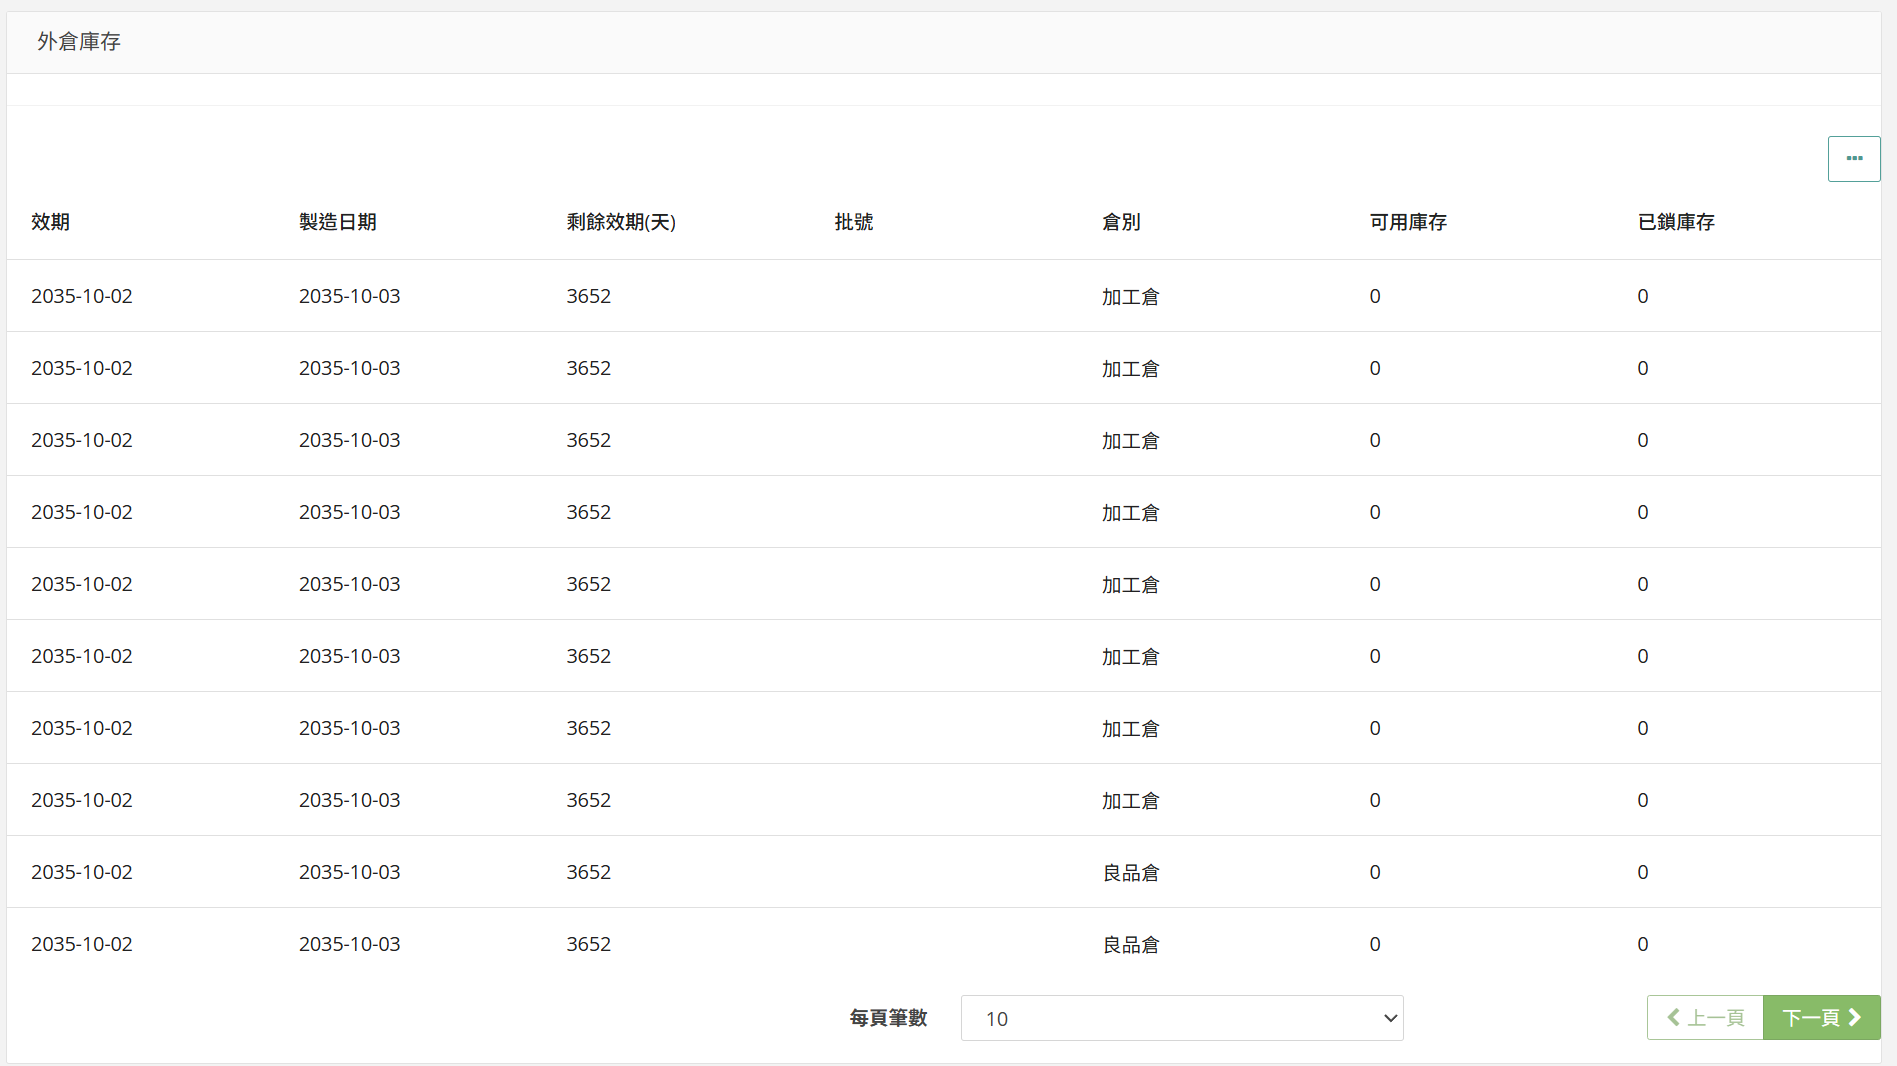Click the first 良品倉 row entry
Screen dimensions: 1897x1066
click(1130, 873)
